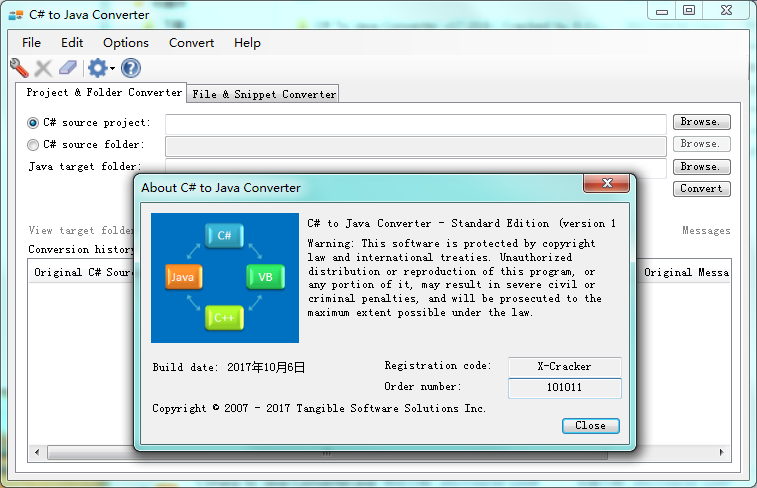Image resolution: width=757 pixels, height=488 pixels.
Task: Minimize the C# to Java Converter window
Action: pos(662,11)
